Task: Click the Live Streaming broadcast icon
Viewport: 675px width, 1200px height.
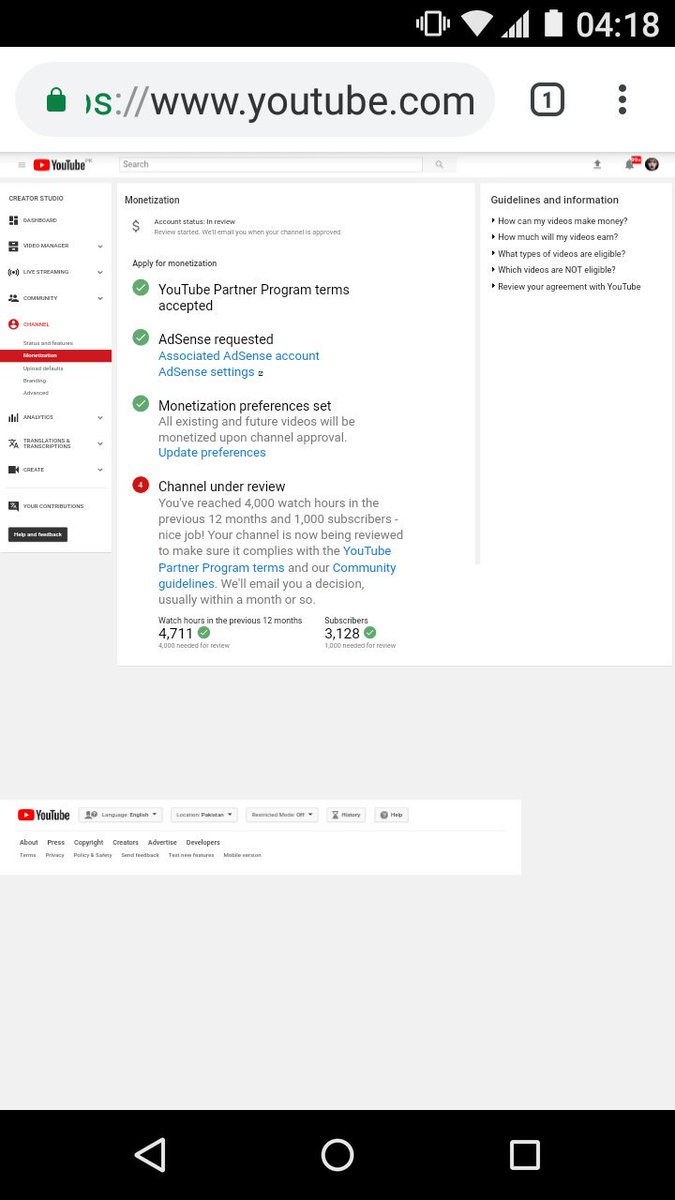Action: [13, 272]
